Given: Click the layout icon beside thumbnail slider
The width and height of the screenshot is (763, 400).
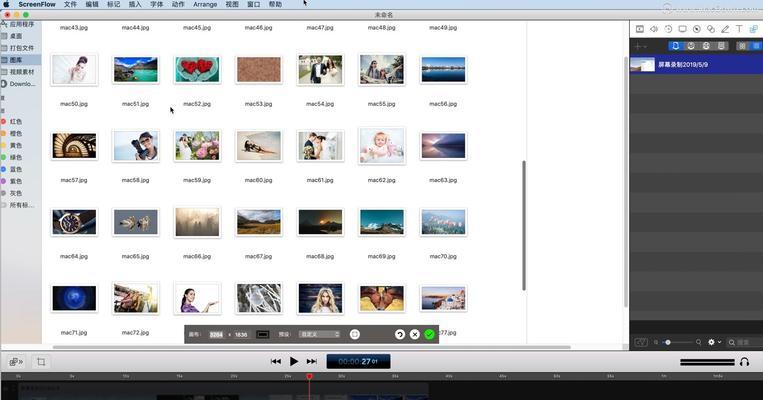Looking at the screenshot, I should point(641,343).
